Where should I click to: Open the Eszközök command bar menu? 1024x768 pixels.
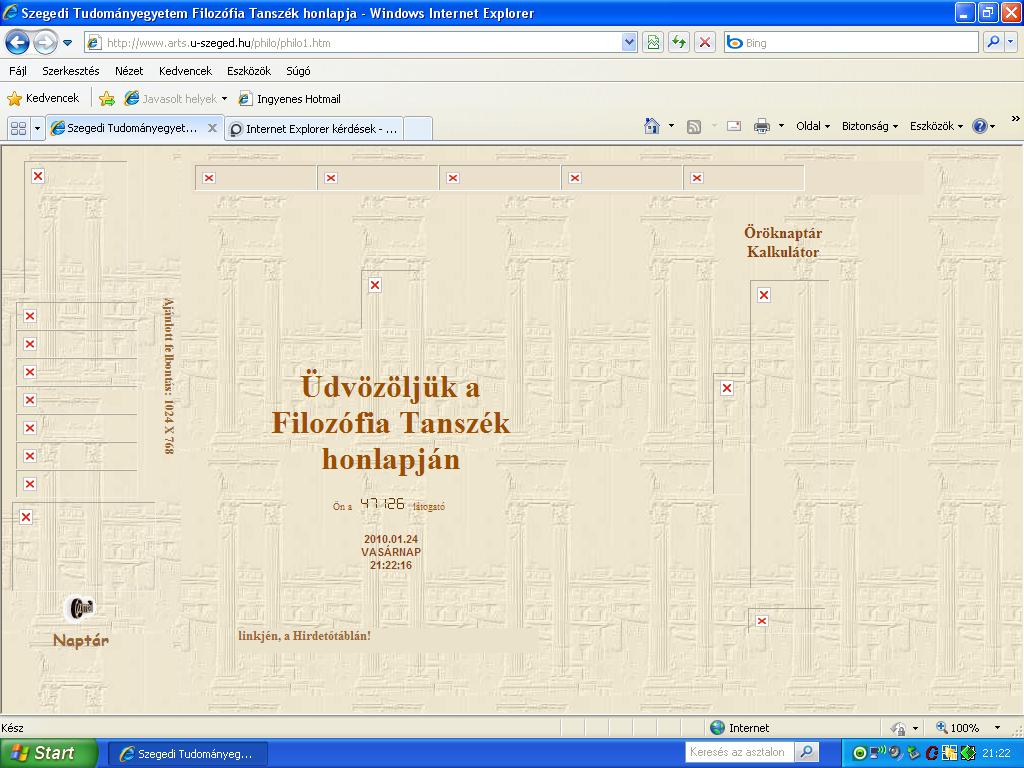click(x=936, y=126)
